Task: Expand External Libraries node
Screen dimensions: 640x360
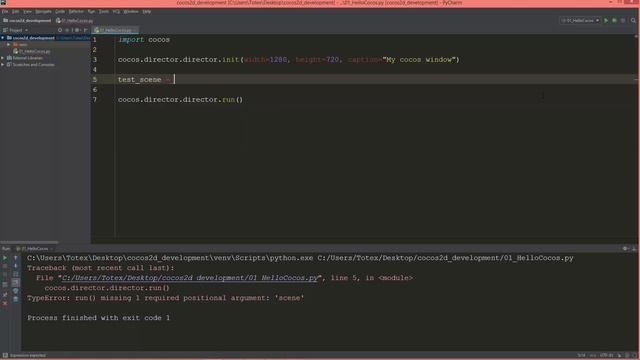Action: 3,58
